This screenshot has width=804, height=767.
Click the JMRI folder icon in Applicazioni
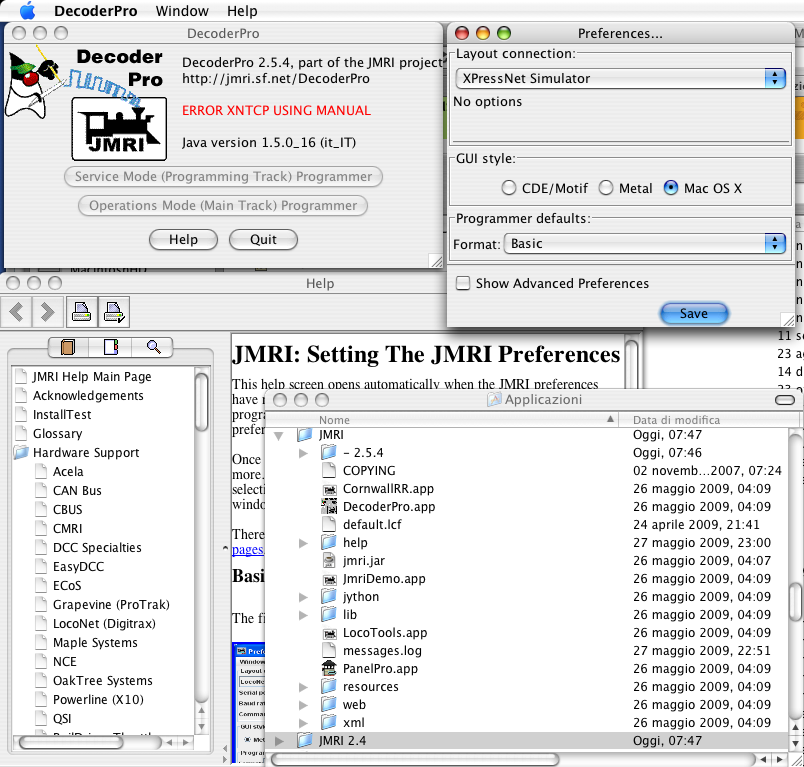coord(305,435)
